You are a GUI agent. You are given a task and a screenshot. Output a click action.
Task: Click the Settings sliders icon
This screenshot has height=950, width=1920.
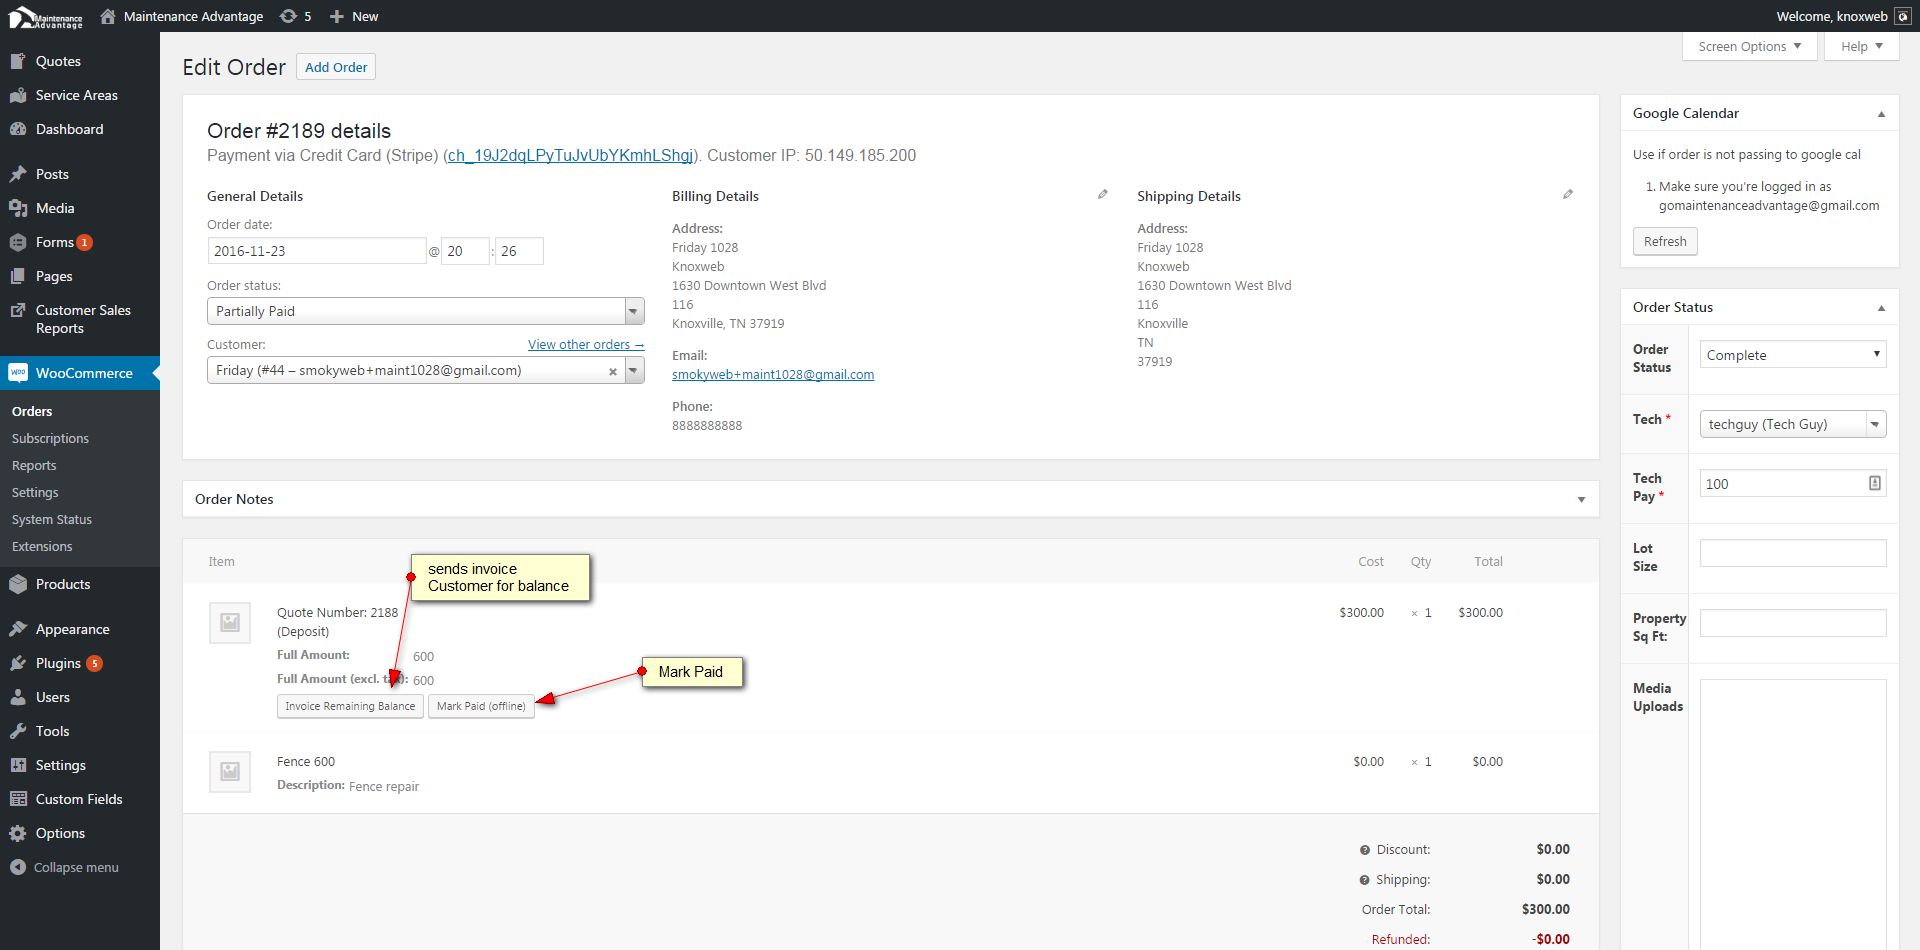(x=18, y=765)
